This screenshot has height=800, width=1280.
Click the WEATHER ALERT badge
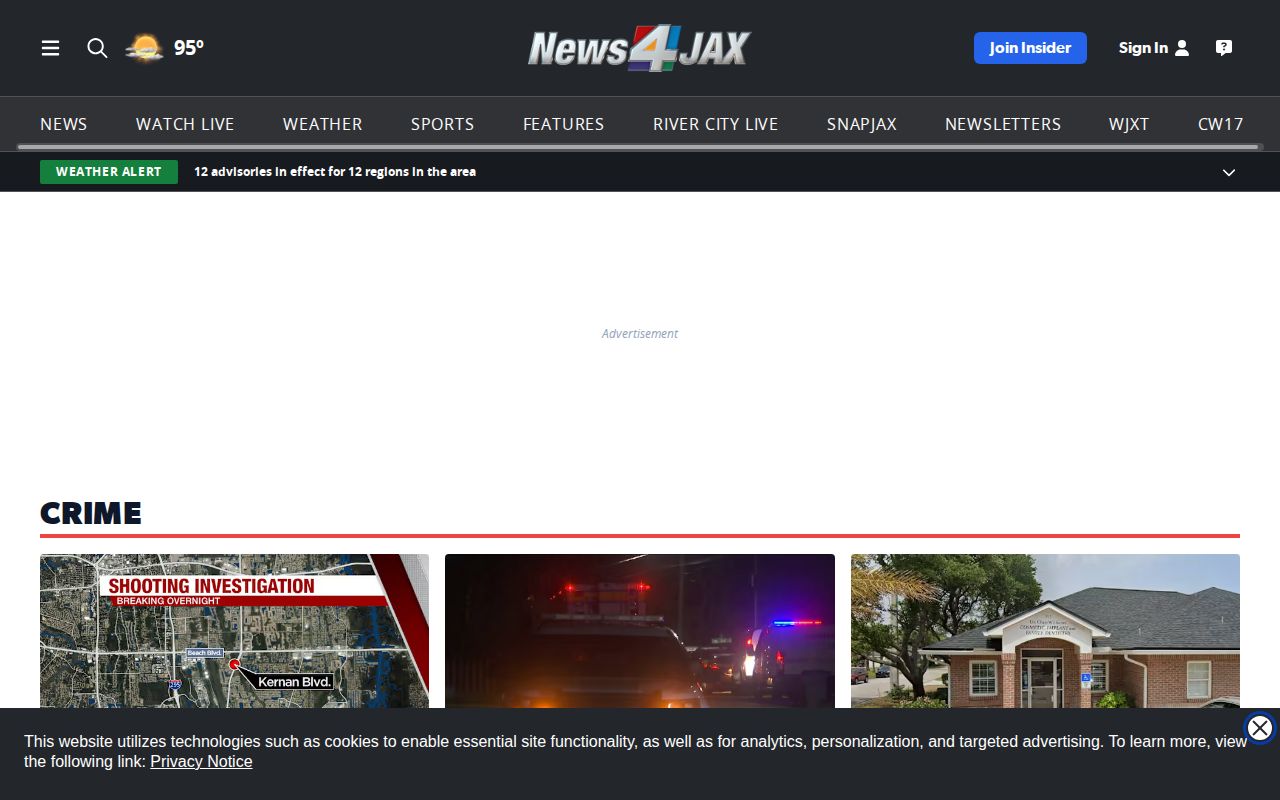(109, 172)
